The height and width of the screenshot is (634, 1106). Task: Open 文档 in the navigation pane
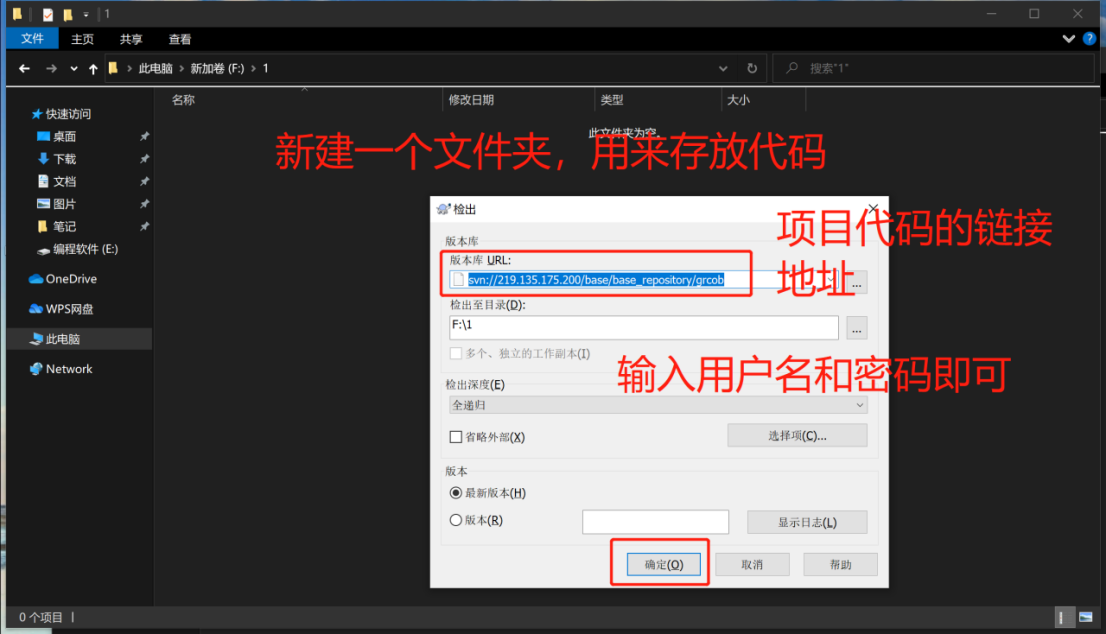pos(64,181)
